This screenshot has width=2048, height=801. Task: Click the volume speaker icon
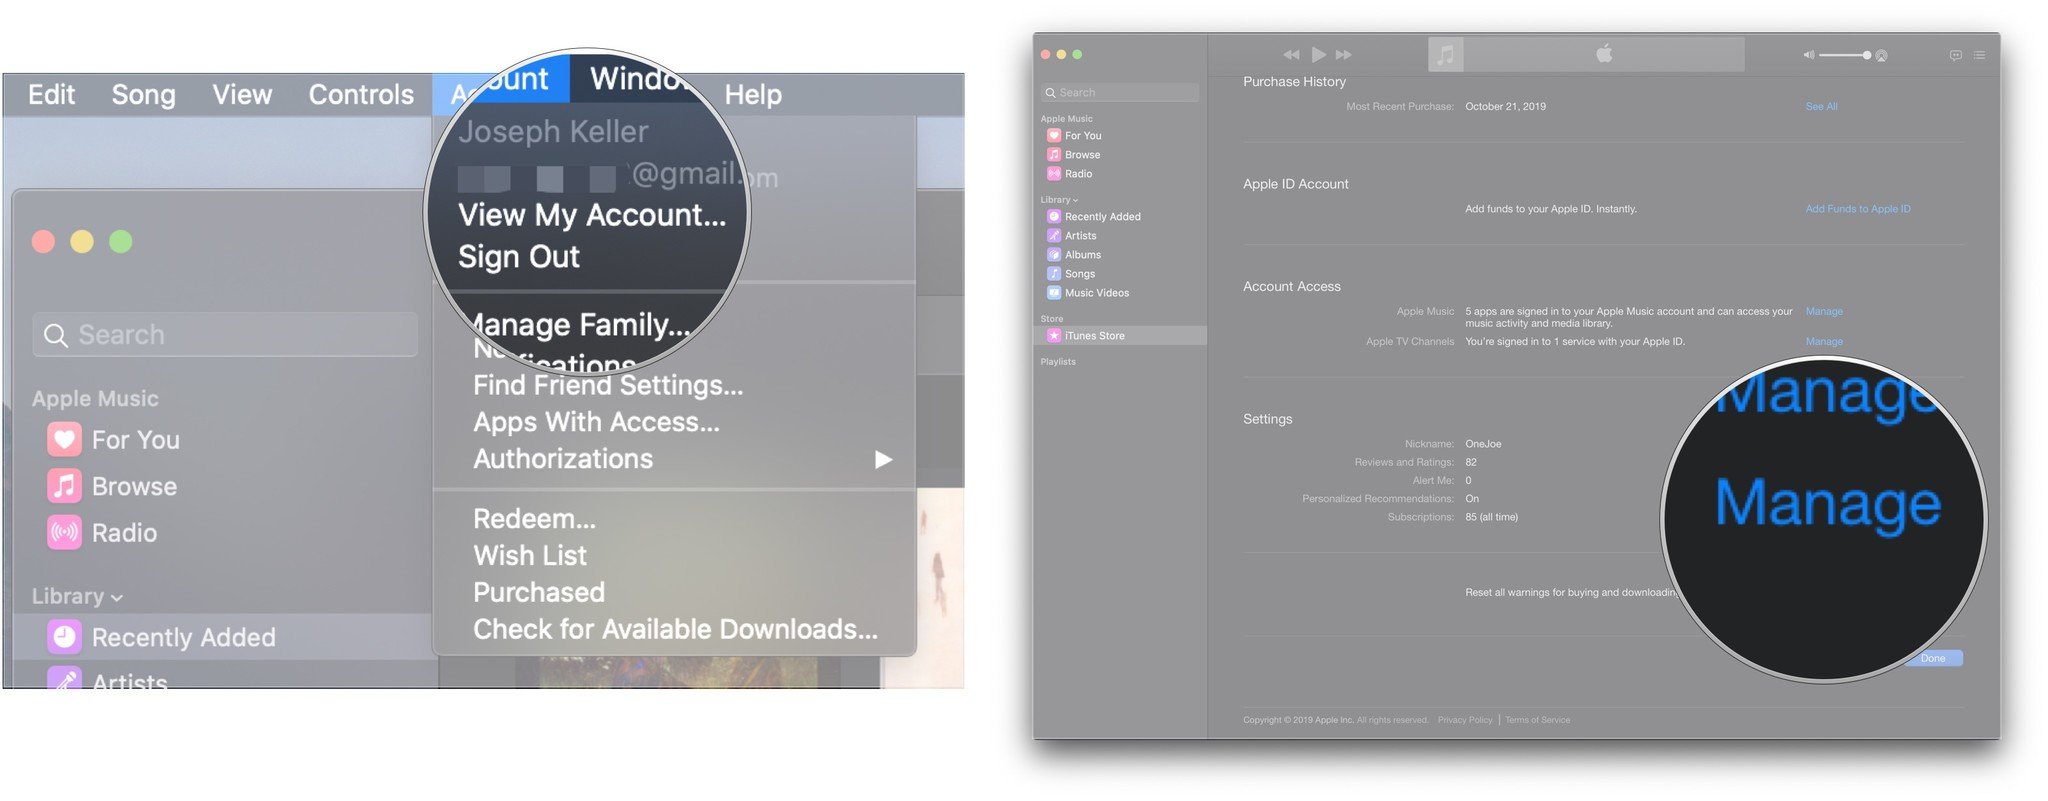(x=1809, y=55)
